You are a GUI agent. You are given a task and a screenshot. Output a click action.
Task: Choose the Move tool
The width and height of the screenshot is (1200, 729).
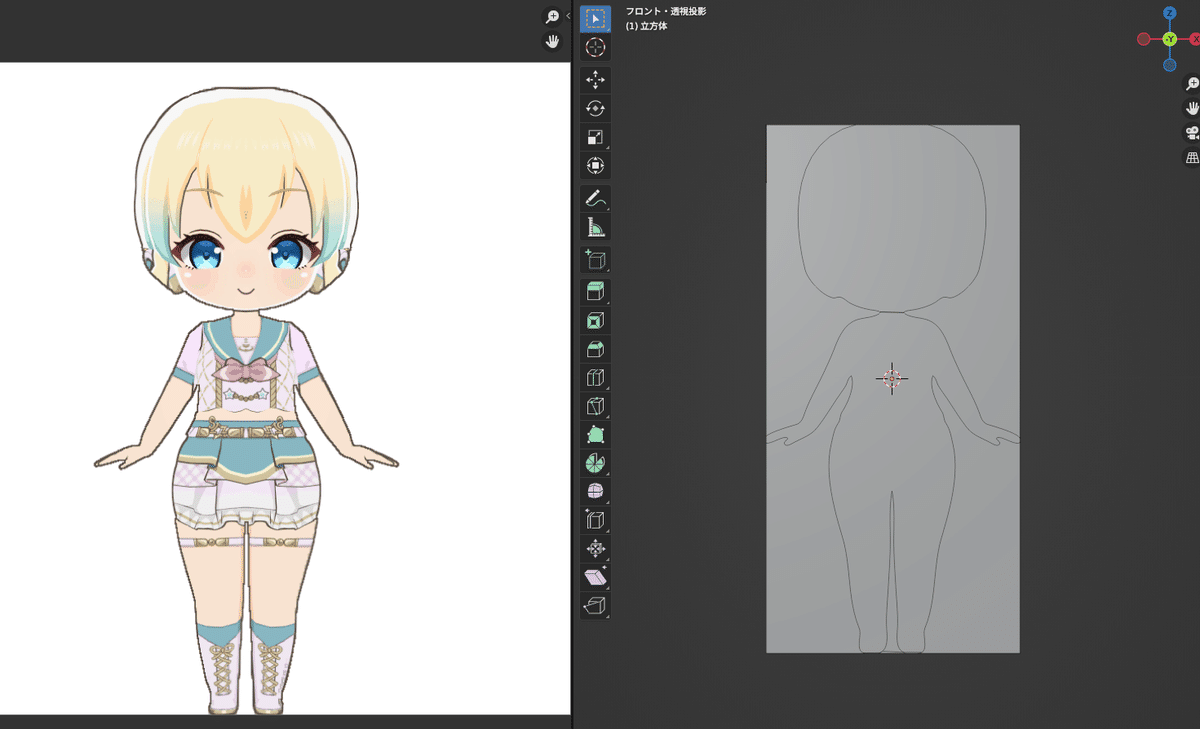[595, 80]
